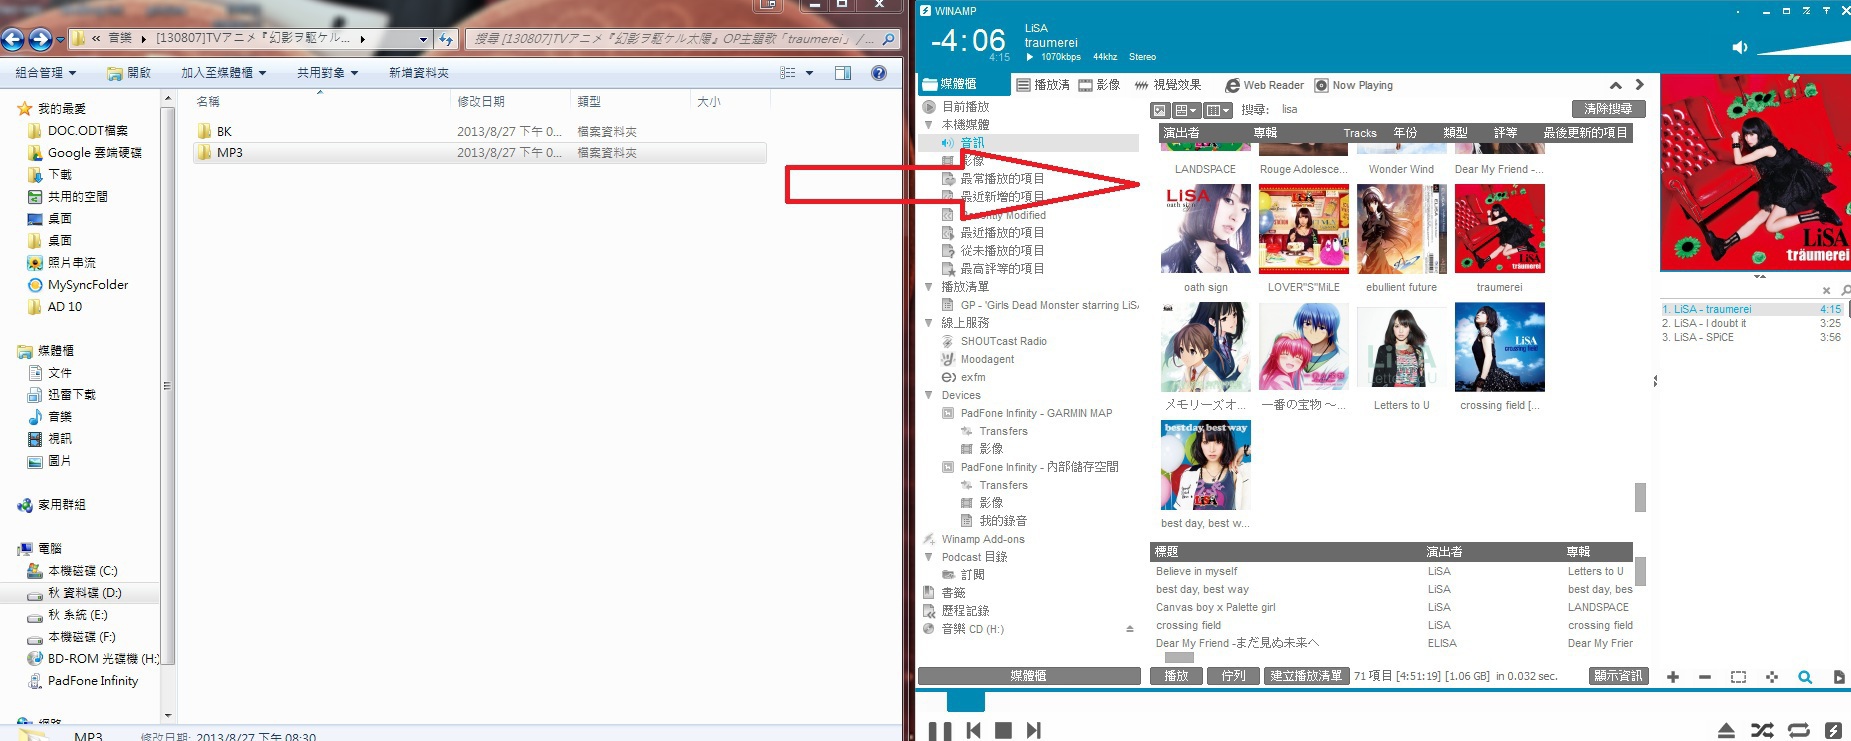Toggle the Explorer preview pane icon
Screen dimensions: 1851x741
843,72
